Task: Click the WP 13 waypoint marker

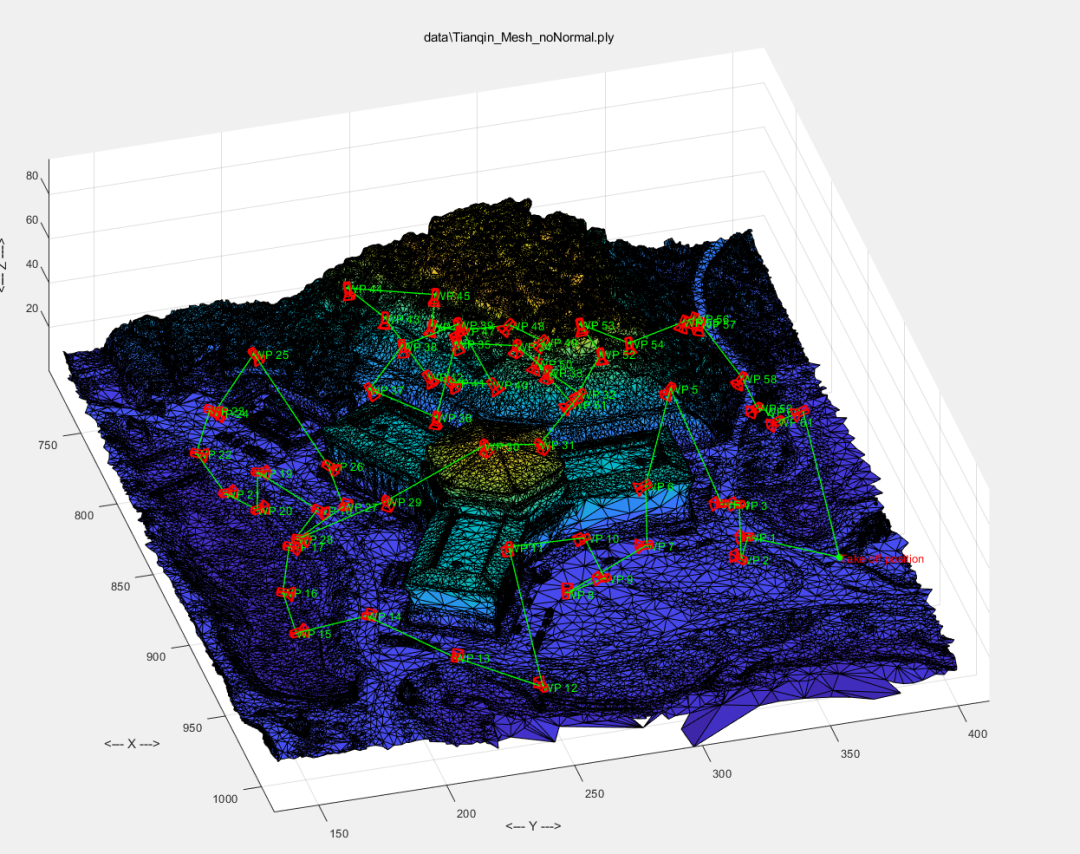Action: click(458, 656)
